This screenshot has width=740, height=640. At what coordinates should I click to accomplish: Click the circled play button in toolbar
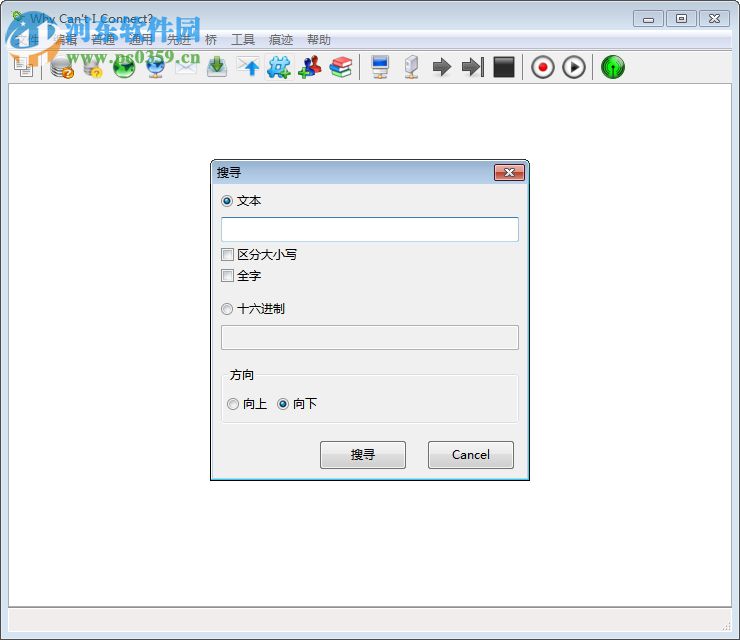coord(574,67)
